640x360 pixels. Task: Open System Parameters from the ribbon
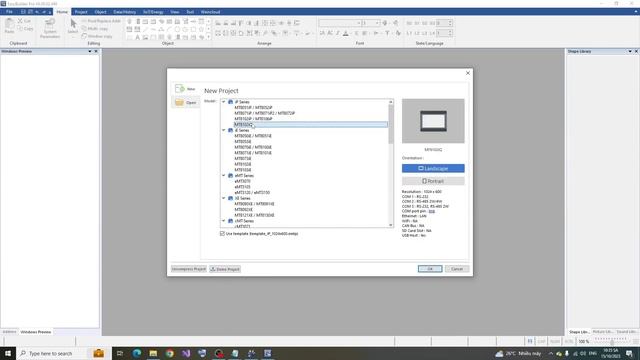coord(50,28)
